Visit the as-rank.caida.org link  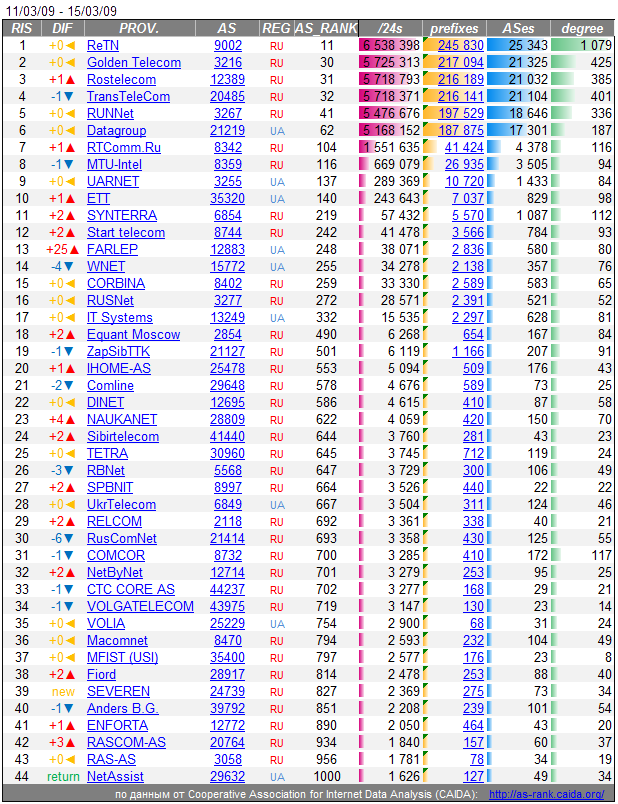[x=546, y=794]
